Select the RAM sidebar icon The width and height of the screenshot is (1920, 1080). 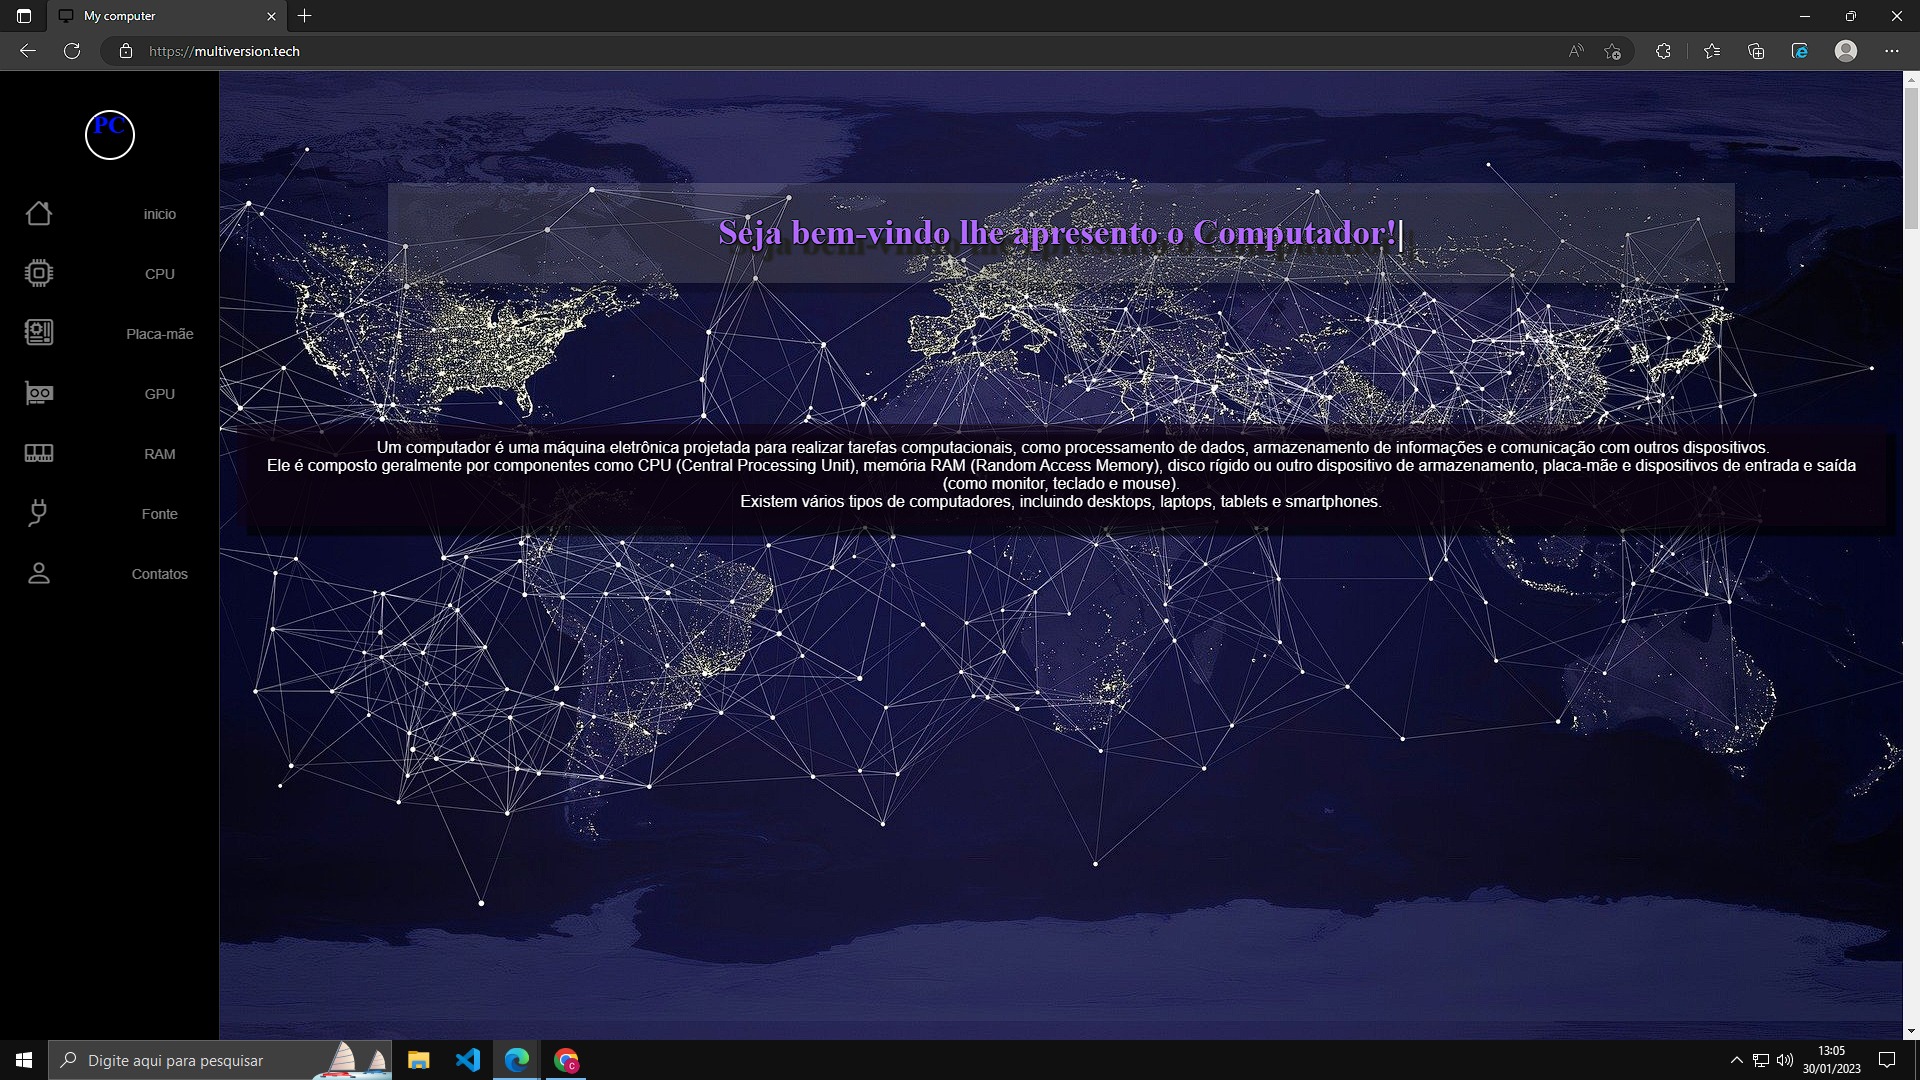click(x=38, y=452)
